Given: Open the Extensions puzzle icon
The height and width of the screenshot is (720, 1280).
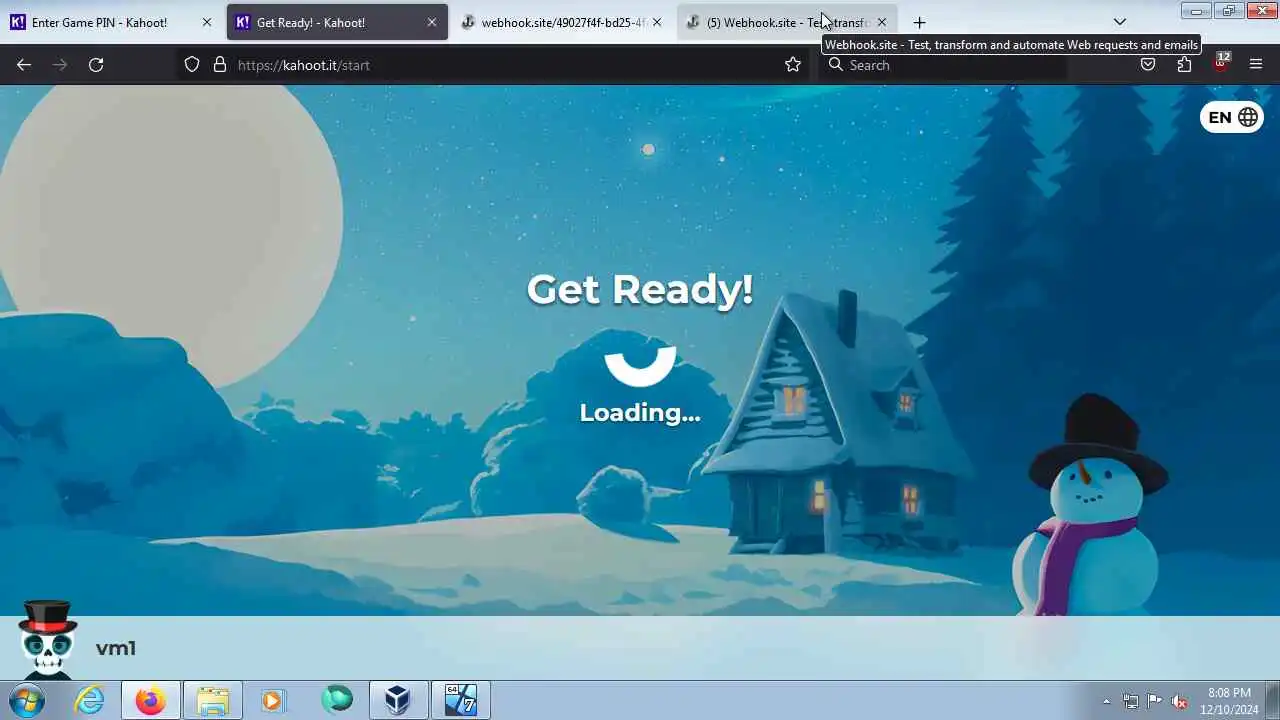Looking at the screenshot, I should (1184, 65).
